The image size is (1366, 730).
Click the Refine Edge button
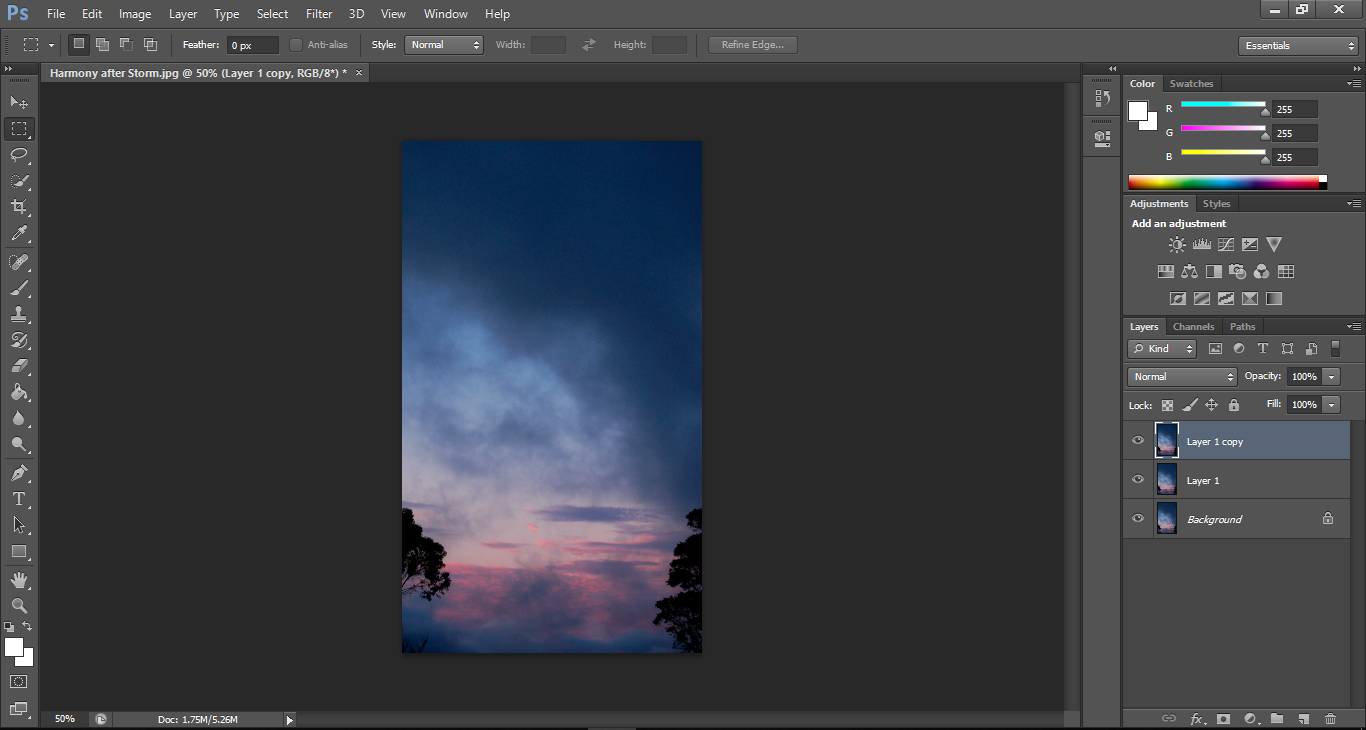pyautogui.click(x=752, y=45)
